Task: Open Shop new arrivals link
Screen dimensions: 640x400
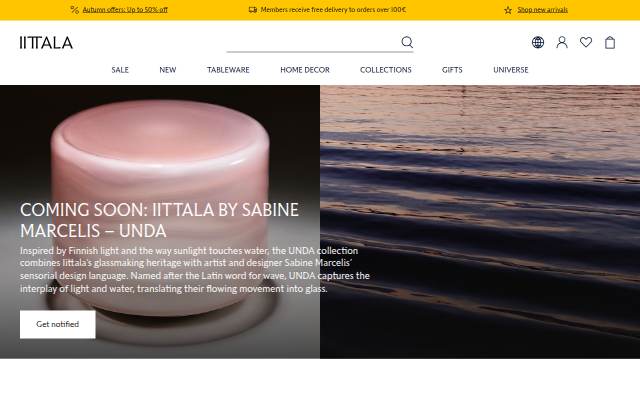Action: coord(542,10)
